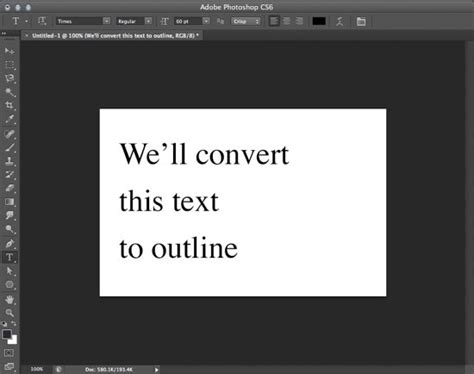Select the Healing Brush tool
Viewport: 474px width, 374px height.
9,134
